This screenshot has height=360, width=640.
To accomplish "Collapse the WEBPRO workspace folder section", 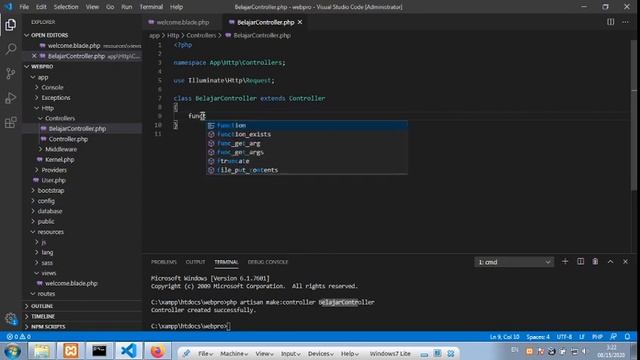I will [39, 66].
